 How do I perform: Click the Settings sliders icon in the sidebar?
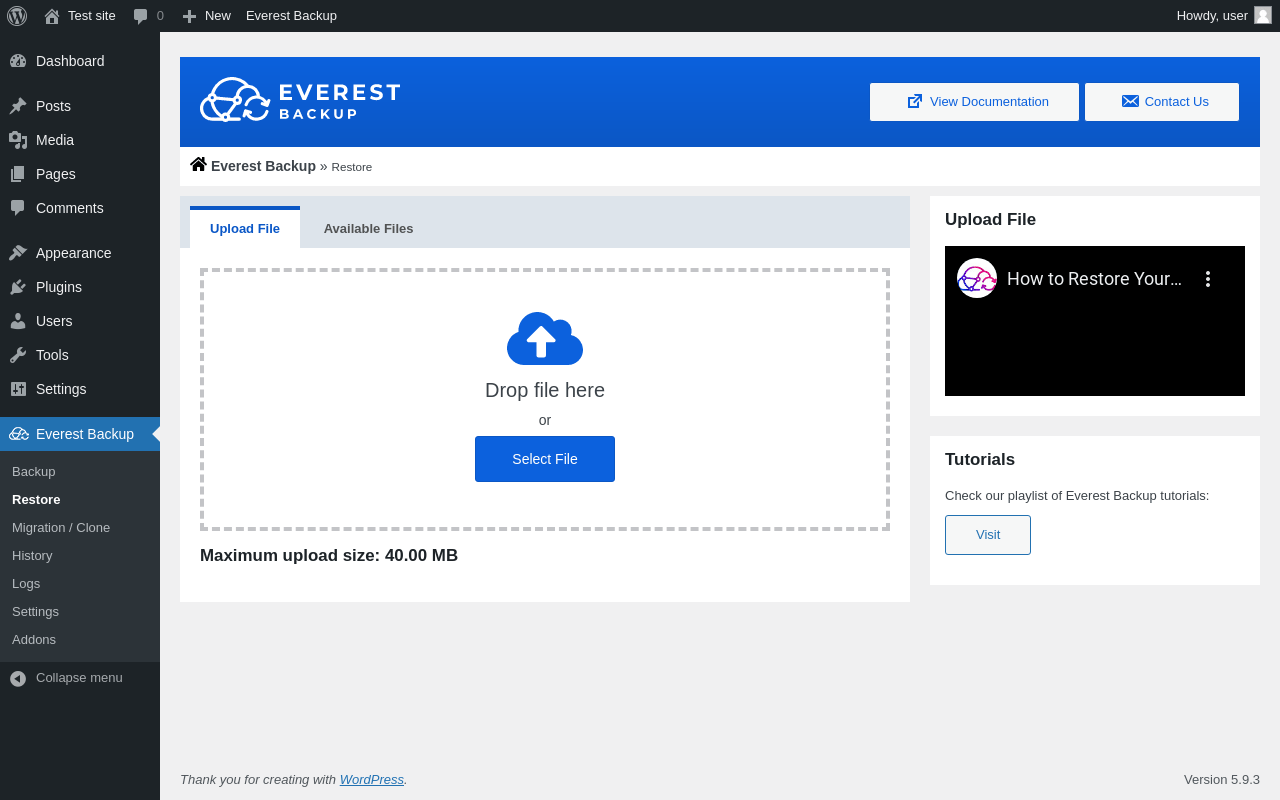[x=18, y=389]
